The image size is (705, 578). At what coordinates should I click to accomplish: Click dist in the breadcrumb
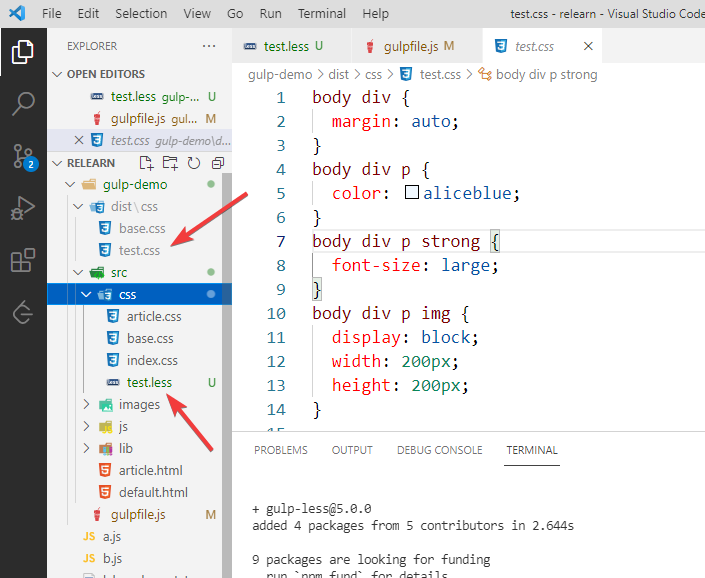click(338, 74)
